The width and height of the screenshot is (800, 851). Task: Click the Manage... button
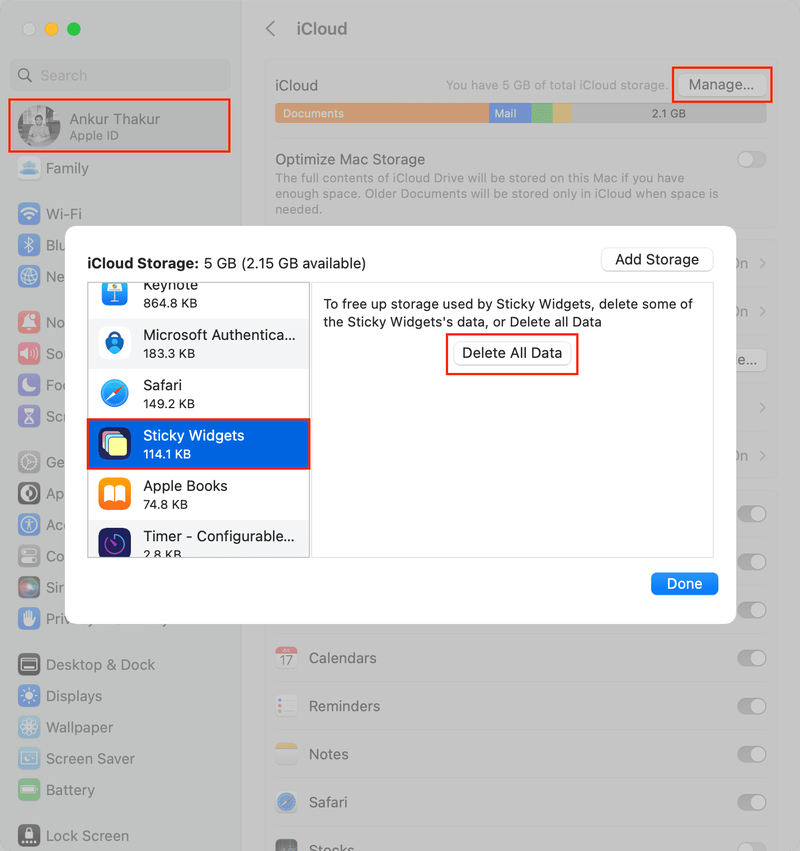pos(721,85)
